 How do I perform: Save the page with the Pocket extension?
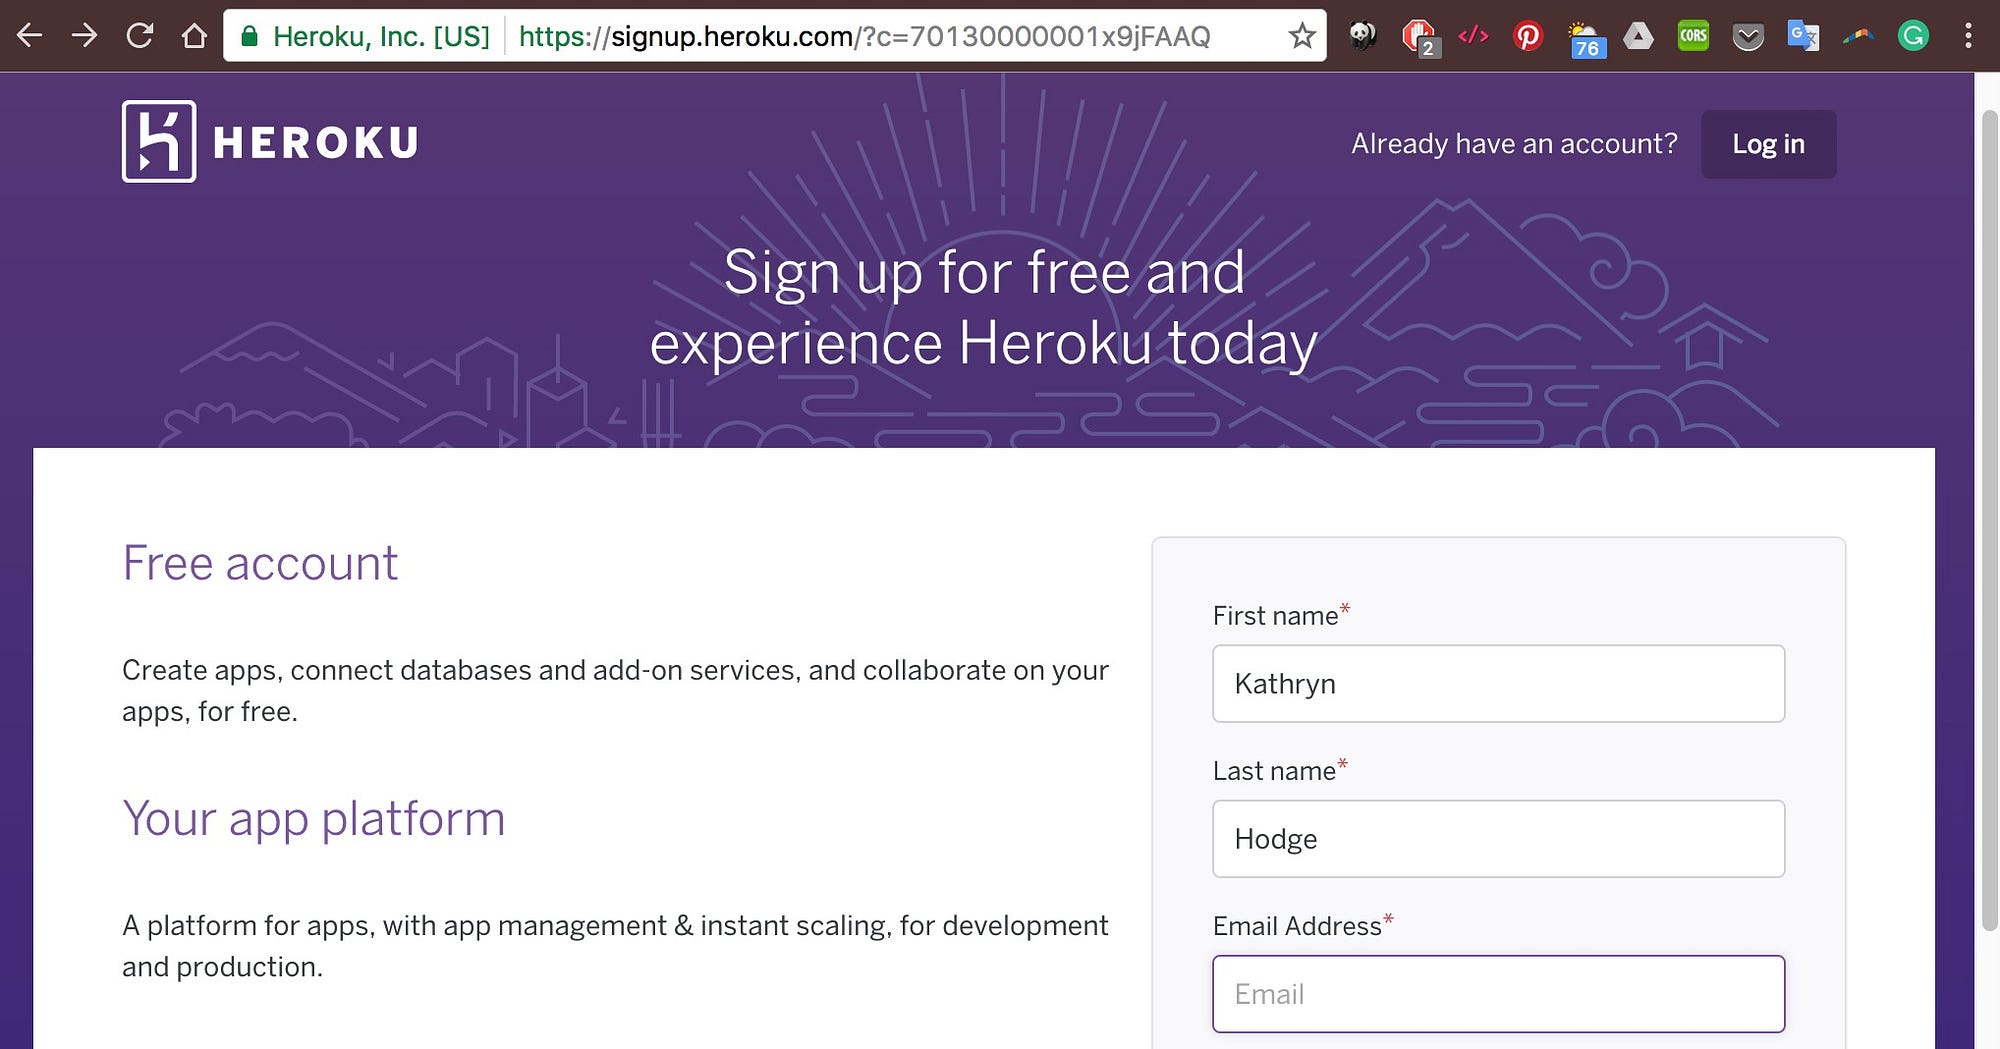point(1748,38)
